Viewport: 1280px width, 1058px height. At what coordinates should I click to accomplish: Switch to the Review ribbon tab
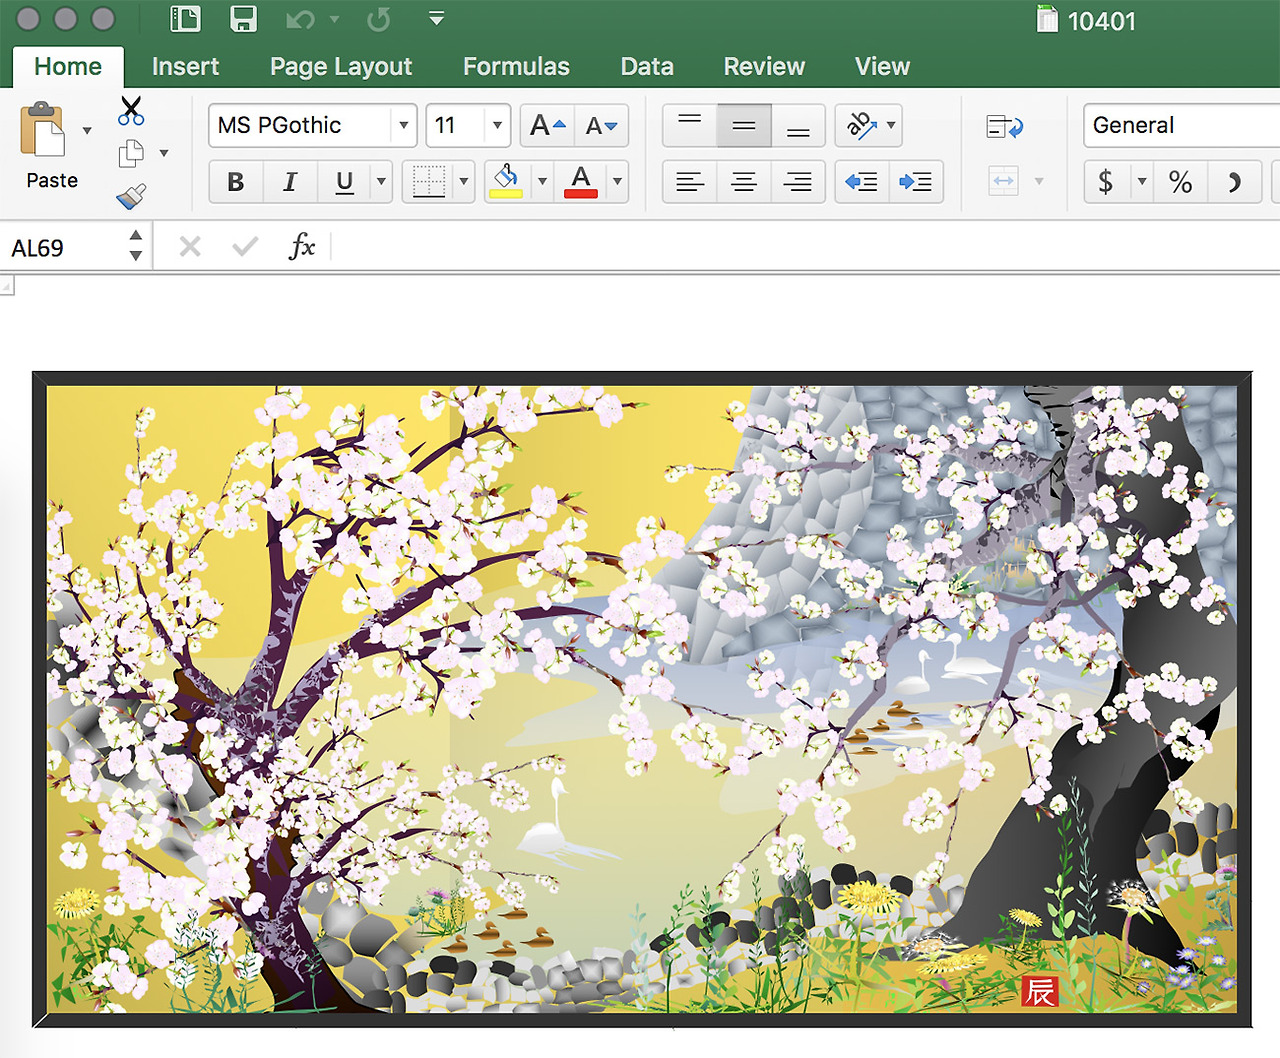pyautogui.click(x=764, y=66)
